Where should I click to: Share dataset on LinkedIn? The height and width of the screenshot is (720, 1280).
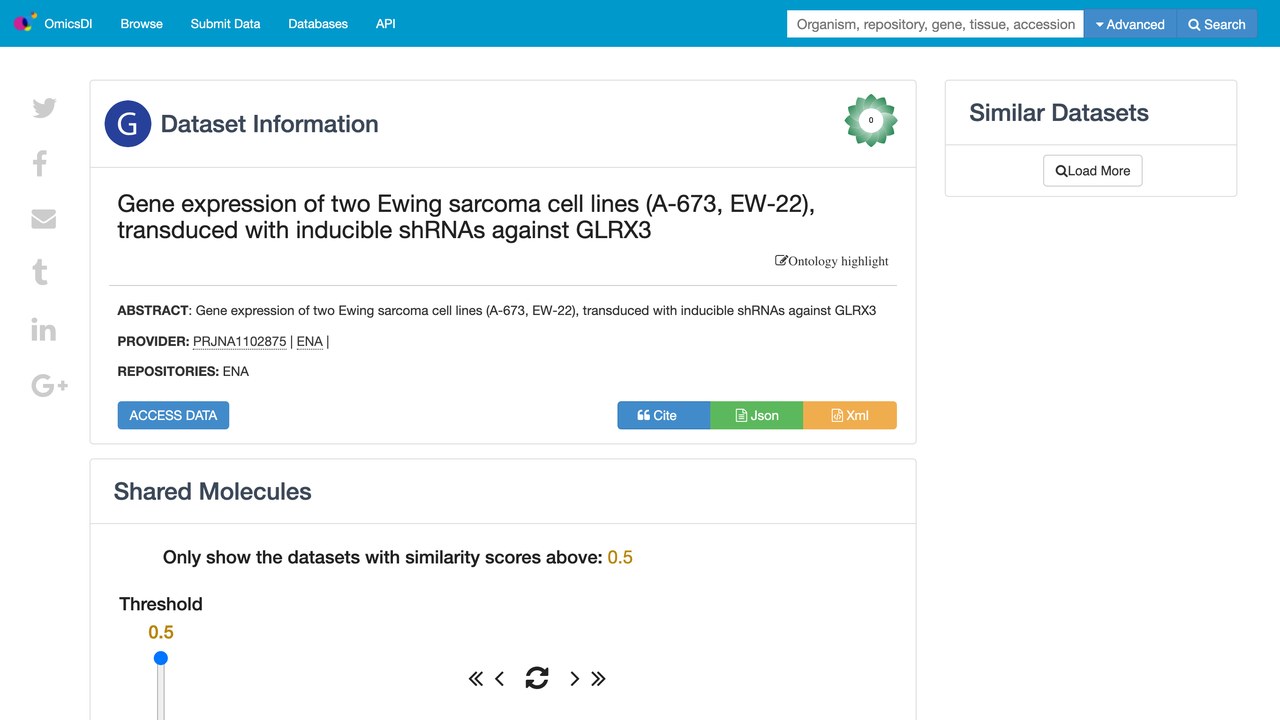click(44, 330)
